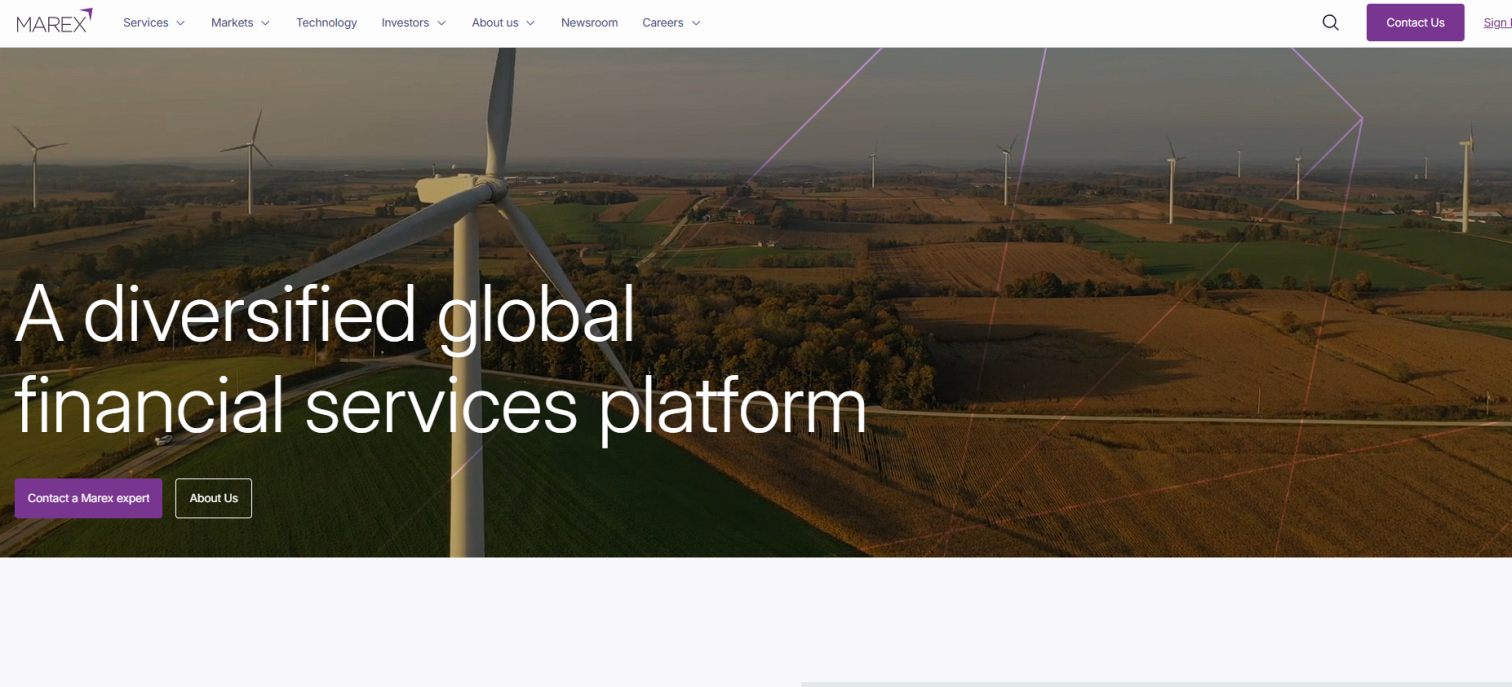Open the Markets menu label
This screenshot has height=687, width=1512.
point(232,23)
